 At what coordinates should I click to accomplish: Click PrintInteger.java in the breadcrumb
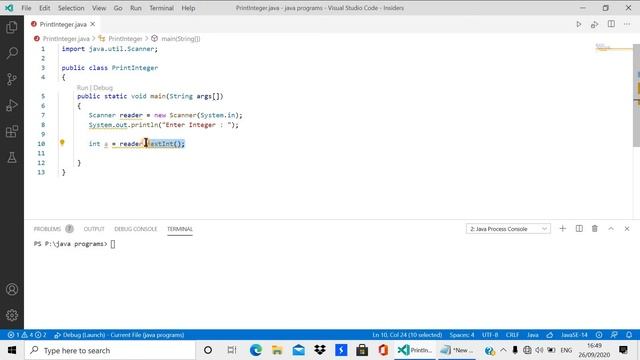tap(66, 39)
